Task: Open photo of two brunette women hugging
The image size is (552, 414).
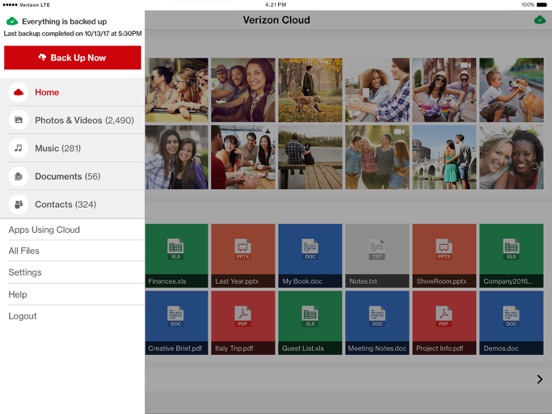Action: pyautogui.click(x=177, y=157)
